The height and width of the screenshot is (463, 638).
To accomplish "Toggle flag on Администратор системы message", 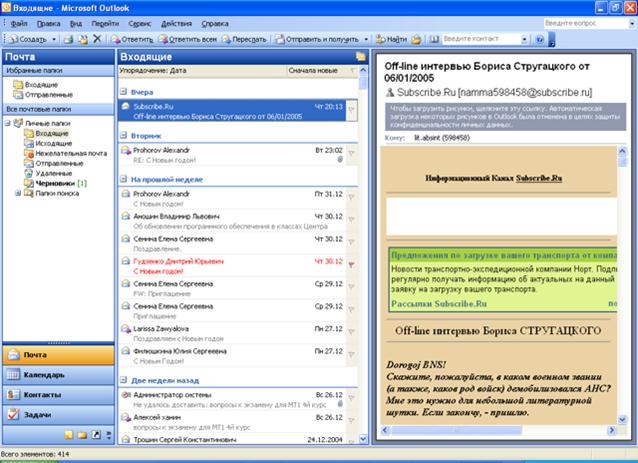I will pos(352,398).
